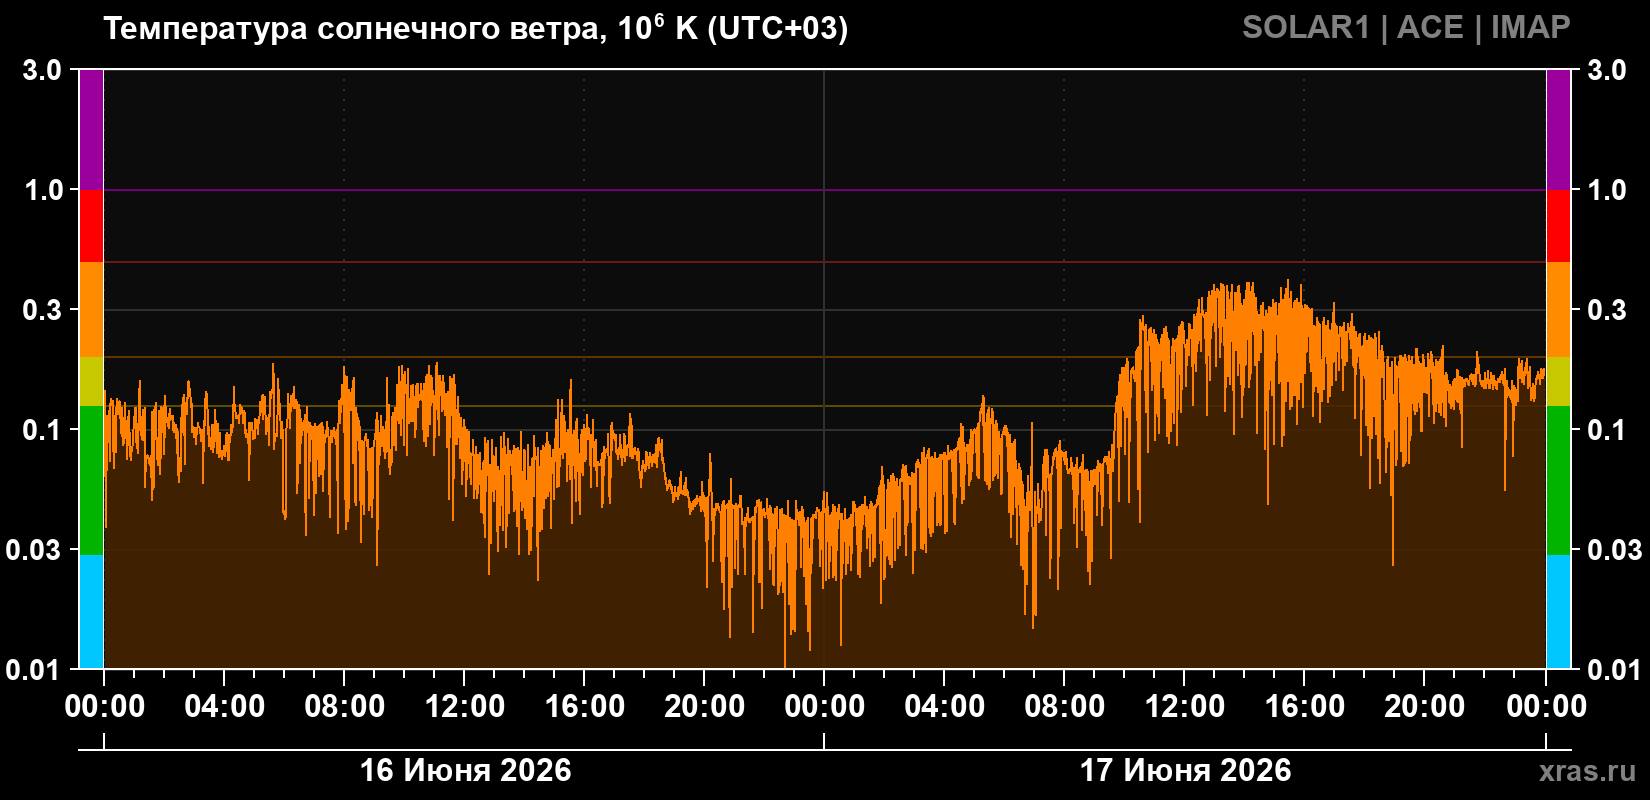Click the 12:00 time label for 17 Июня

(x=1185, y=706)
